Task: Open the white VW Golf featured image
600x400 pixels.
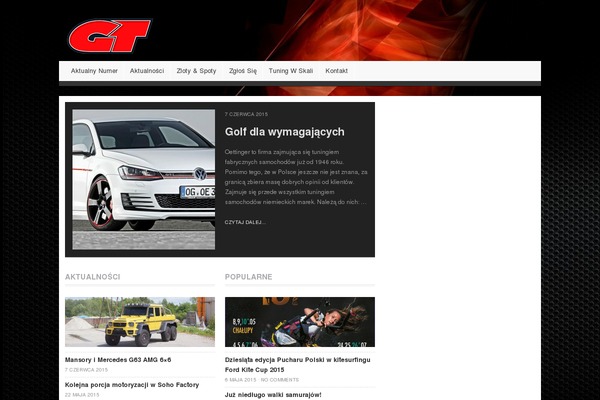Action: coord(144,180)
